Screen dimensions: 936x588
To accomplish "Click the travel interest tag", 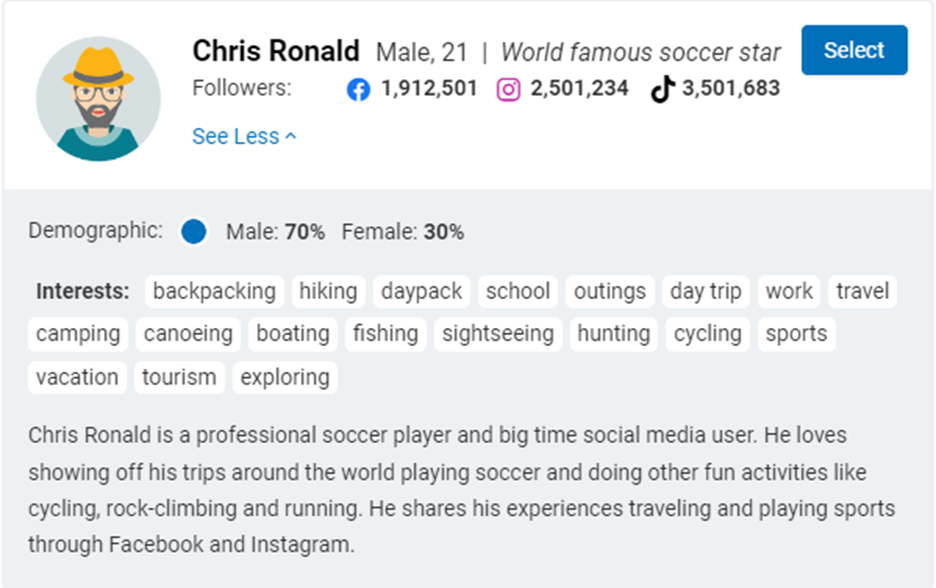I will point(863,291).
